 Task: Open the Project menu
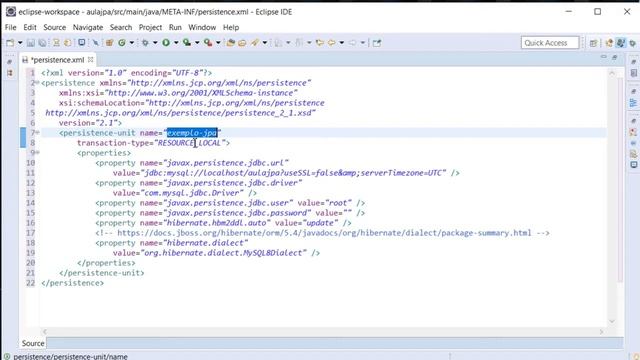(150, 27)
